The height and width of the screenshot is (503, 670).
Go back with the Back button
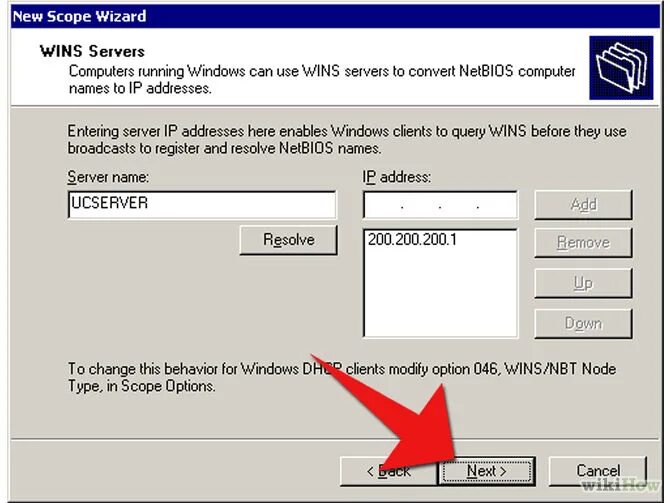tap(388, 471)
